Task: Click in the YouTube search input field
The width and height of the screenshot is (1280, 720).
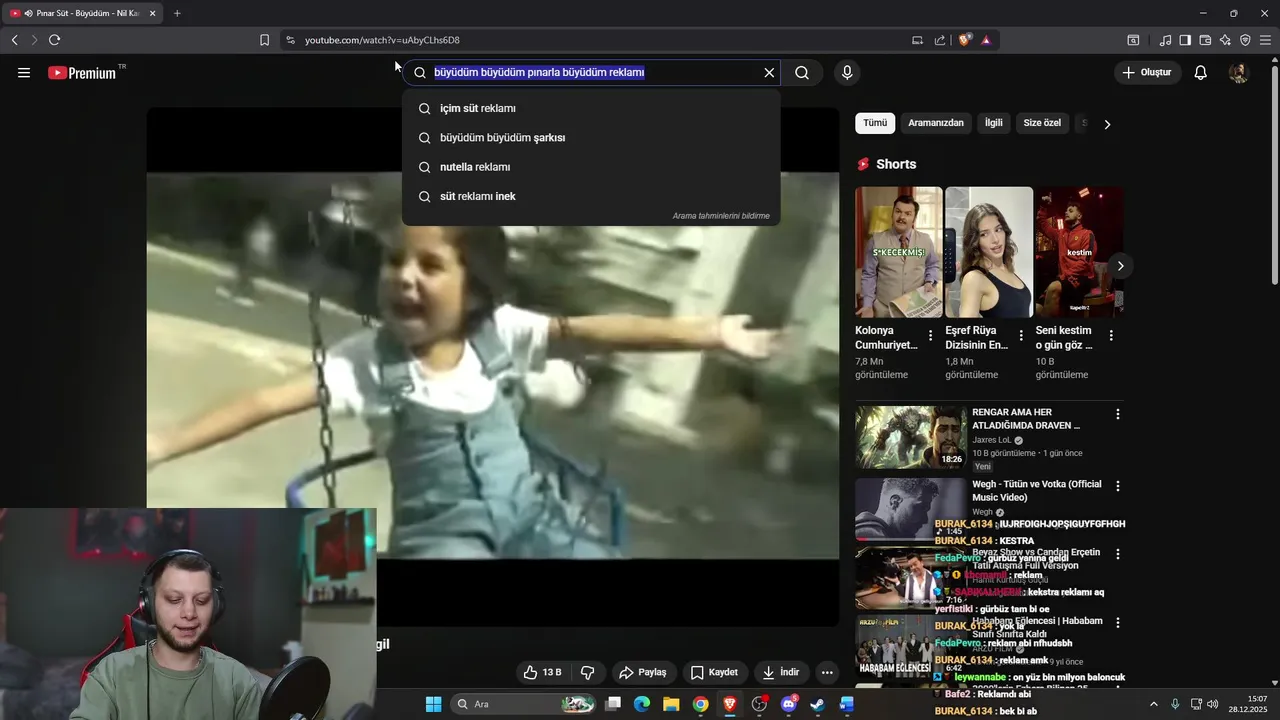Action: point(590,72)
